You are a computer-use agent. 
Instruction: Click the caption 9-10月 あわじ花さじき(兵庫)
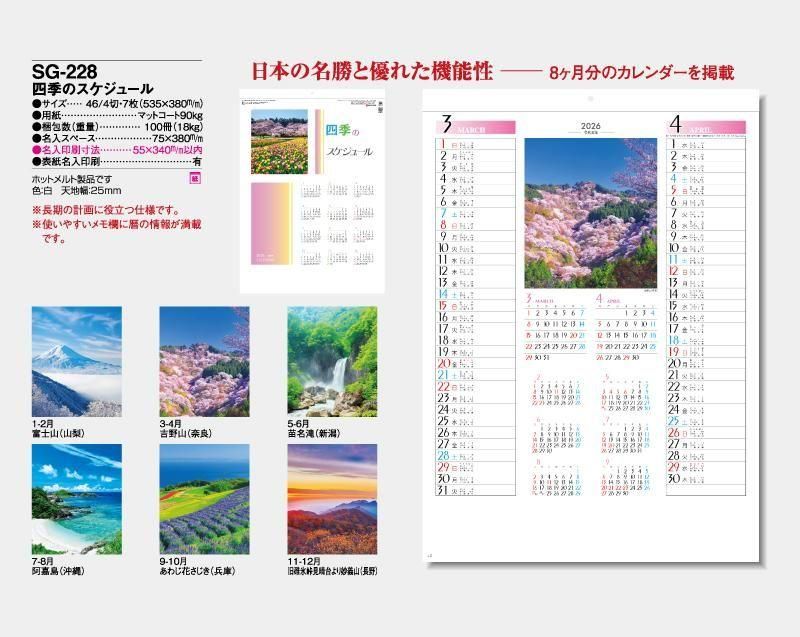pyautogui.click(x=197, y=567)
